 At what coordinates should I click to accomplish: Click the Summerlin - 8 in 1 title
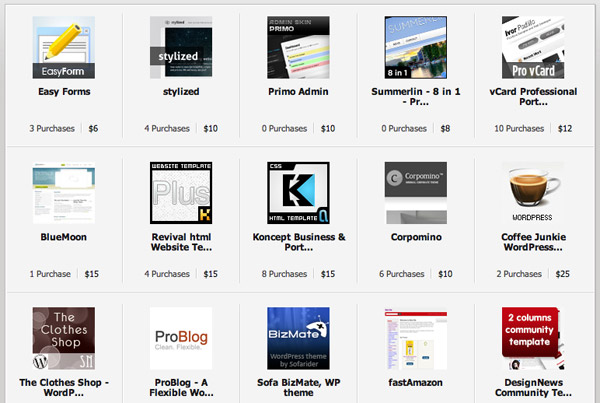tap(416, 96)
